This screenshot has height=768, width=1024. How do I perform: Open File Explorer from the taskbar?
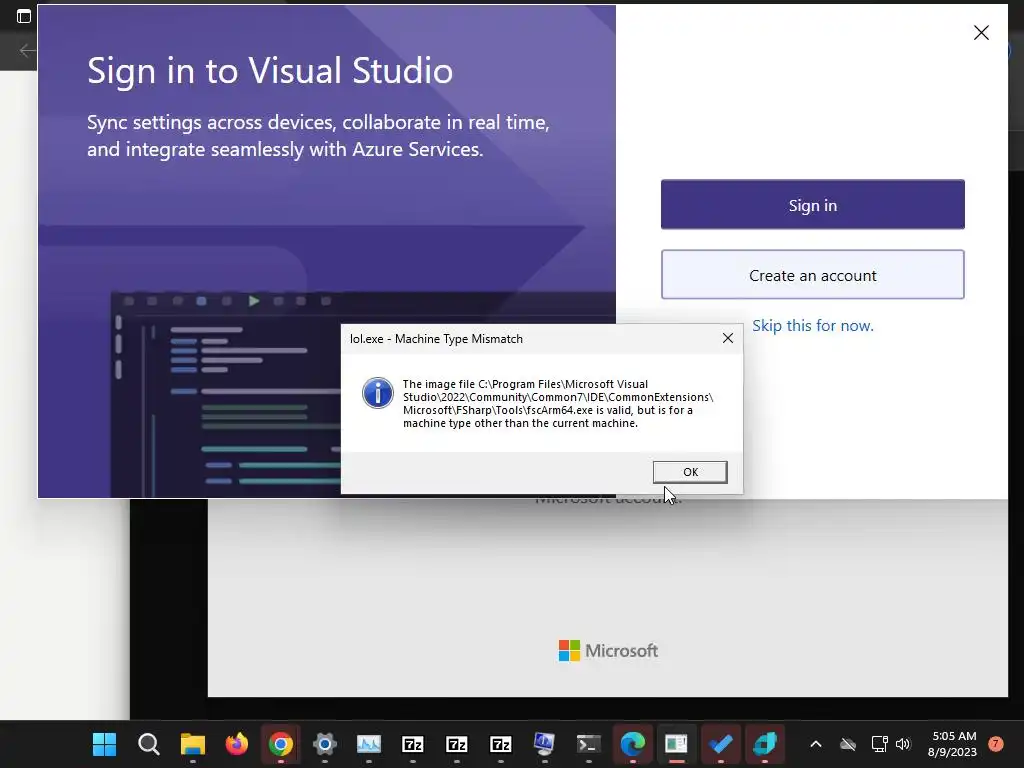point(193,743)
